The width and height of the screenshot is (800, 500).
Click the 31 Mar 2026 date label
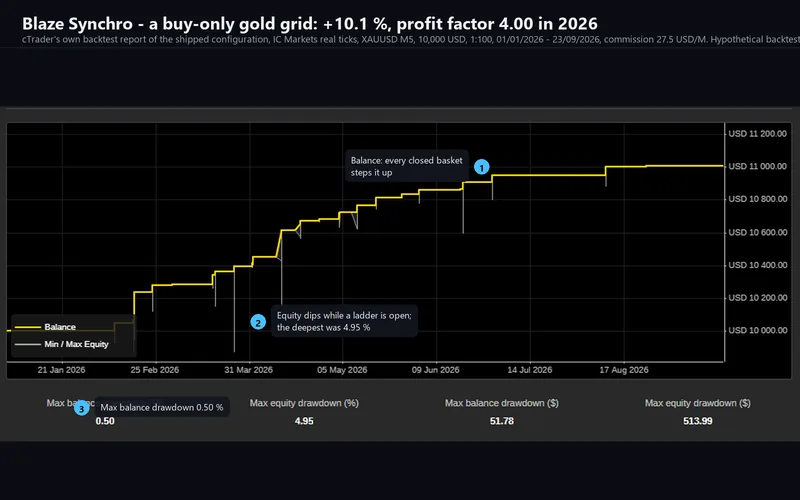click(x=248, y=370)
